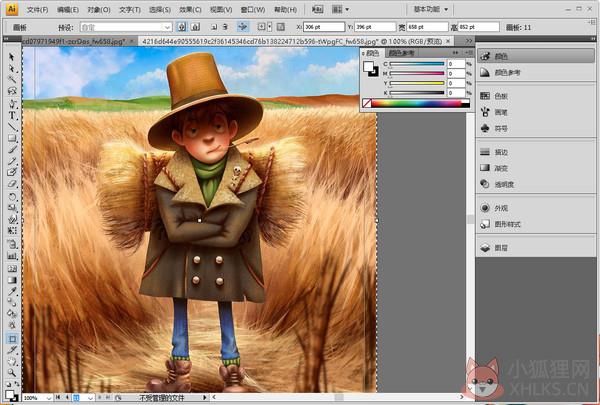Select the Line Segment tool
600x405 pixels.
click(12, 127)
